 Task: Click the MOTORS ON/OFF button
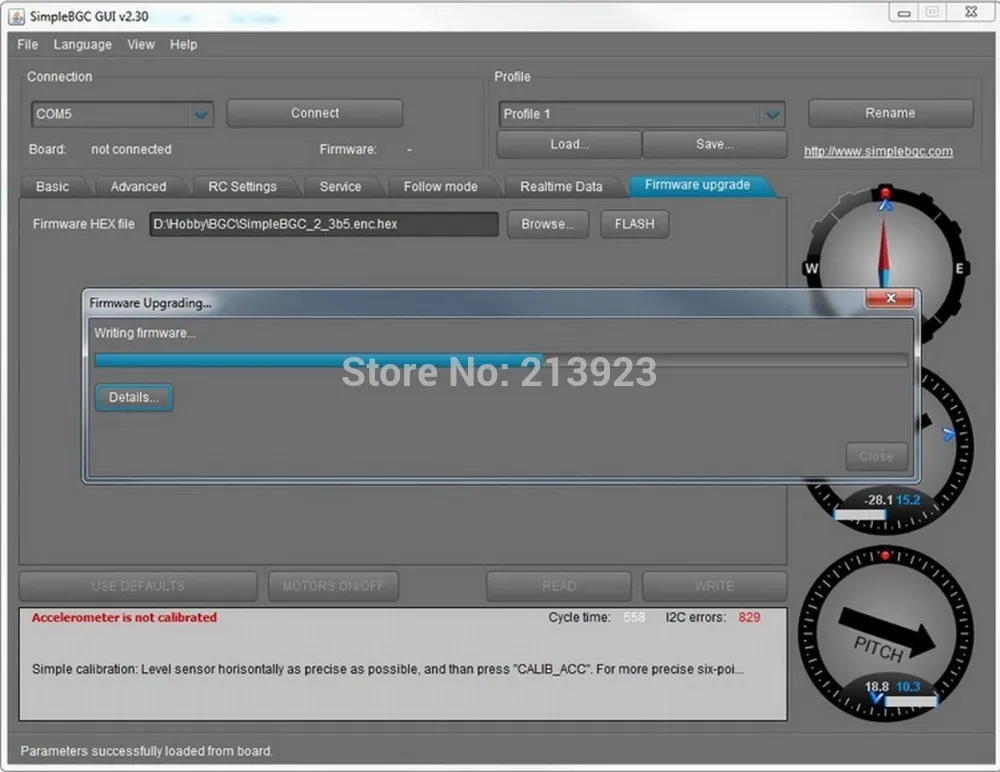pos(333,586)
